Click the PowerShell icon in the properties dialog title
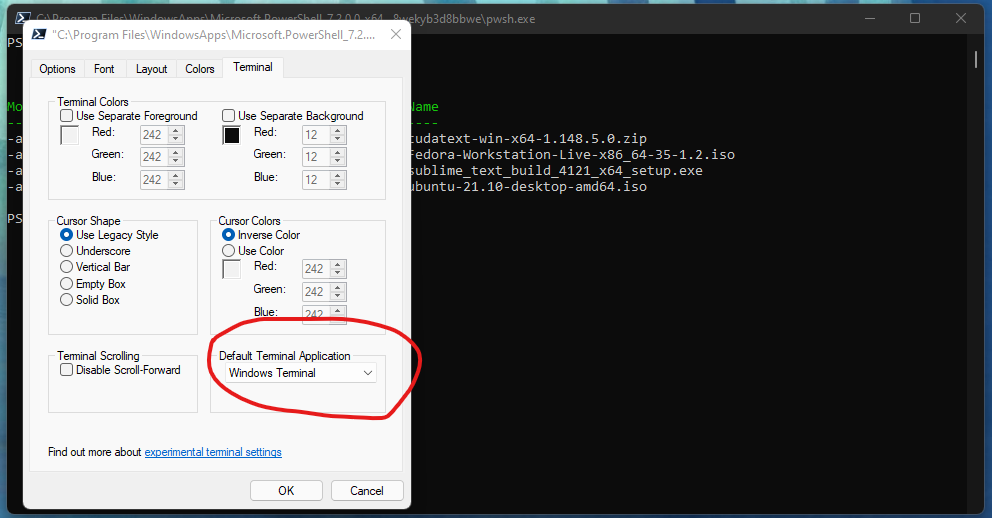 (x=39, y=34)
